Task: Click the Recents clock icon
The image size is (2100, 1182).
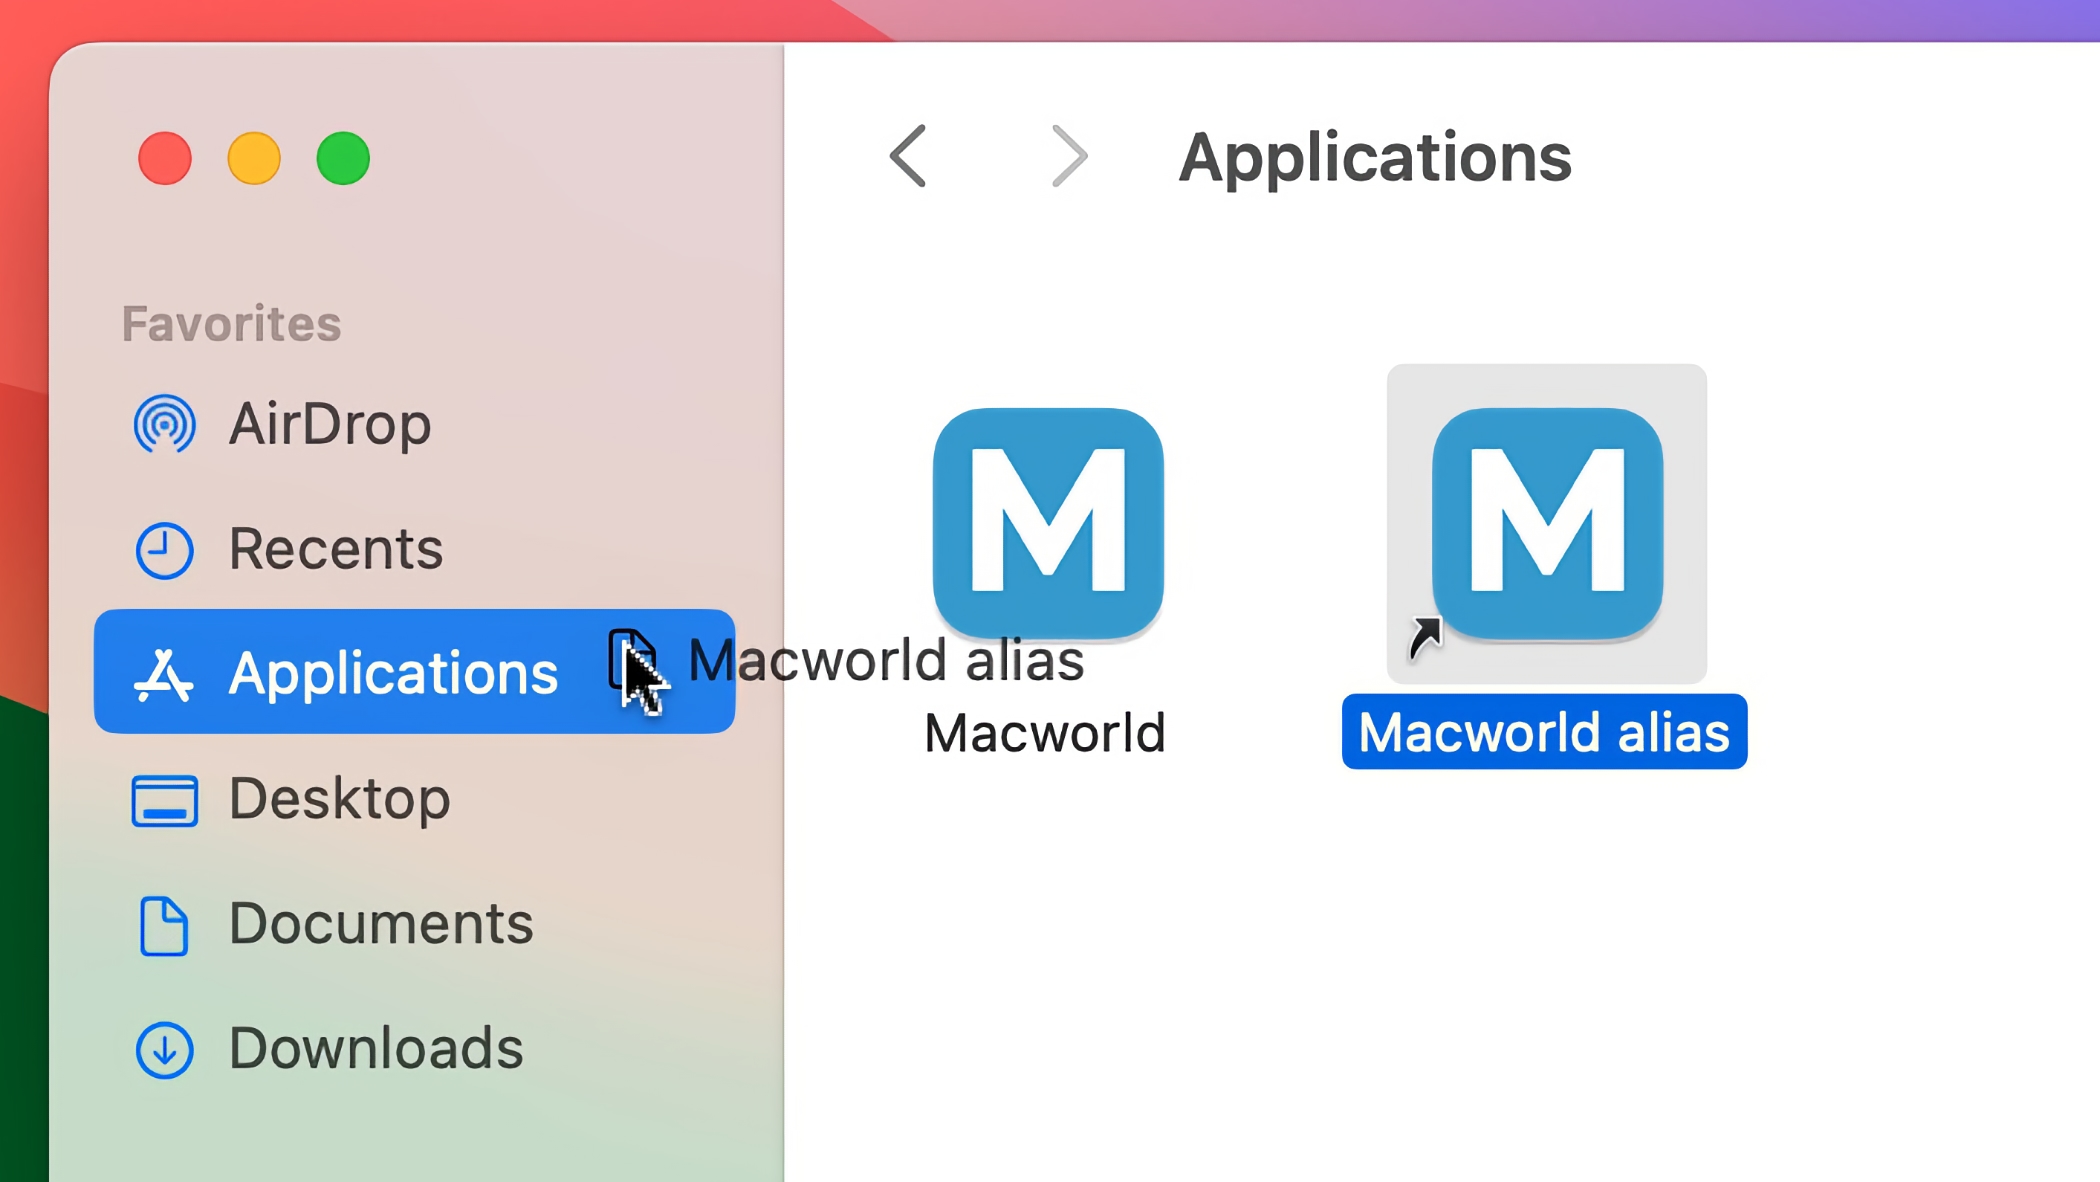Action: click(164, 550)
